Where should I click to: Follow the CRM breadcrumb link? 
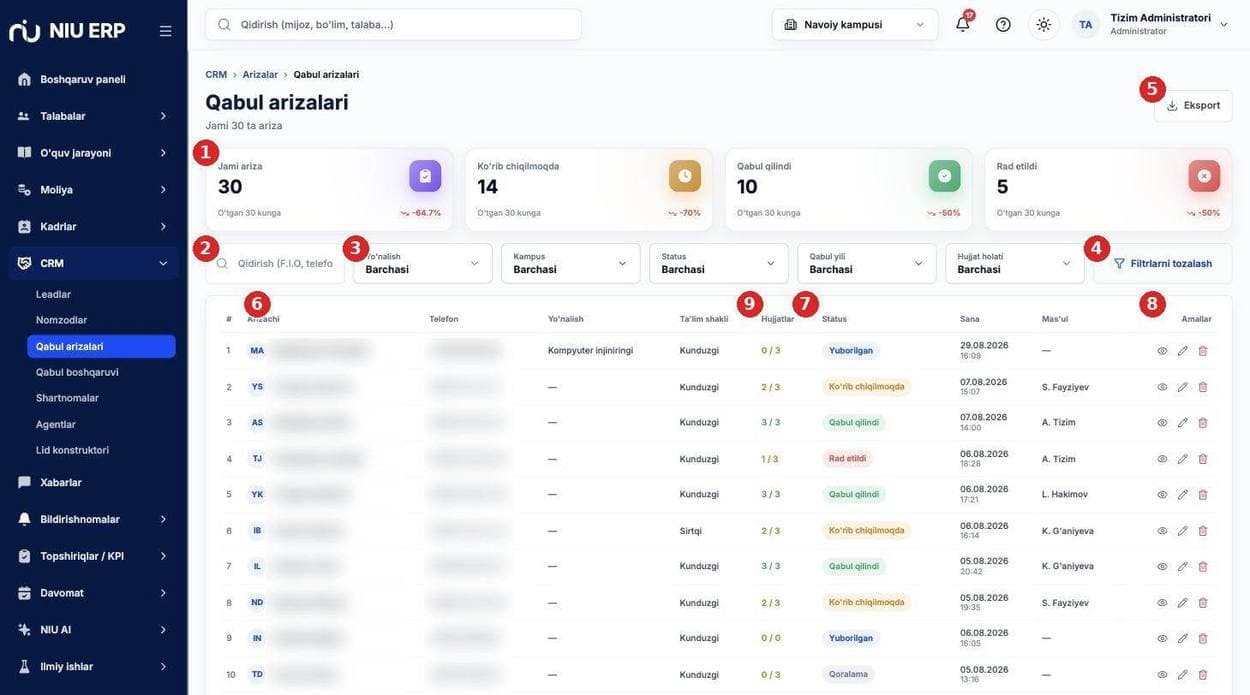click(x=216, y=75)
